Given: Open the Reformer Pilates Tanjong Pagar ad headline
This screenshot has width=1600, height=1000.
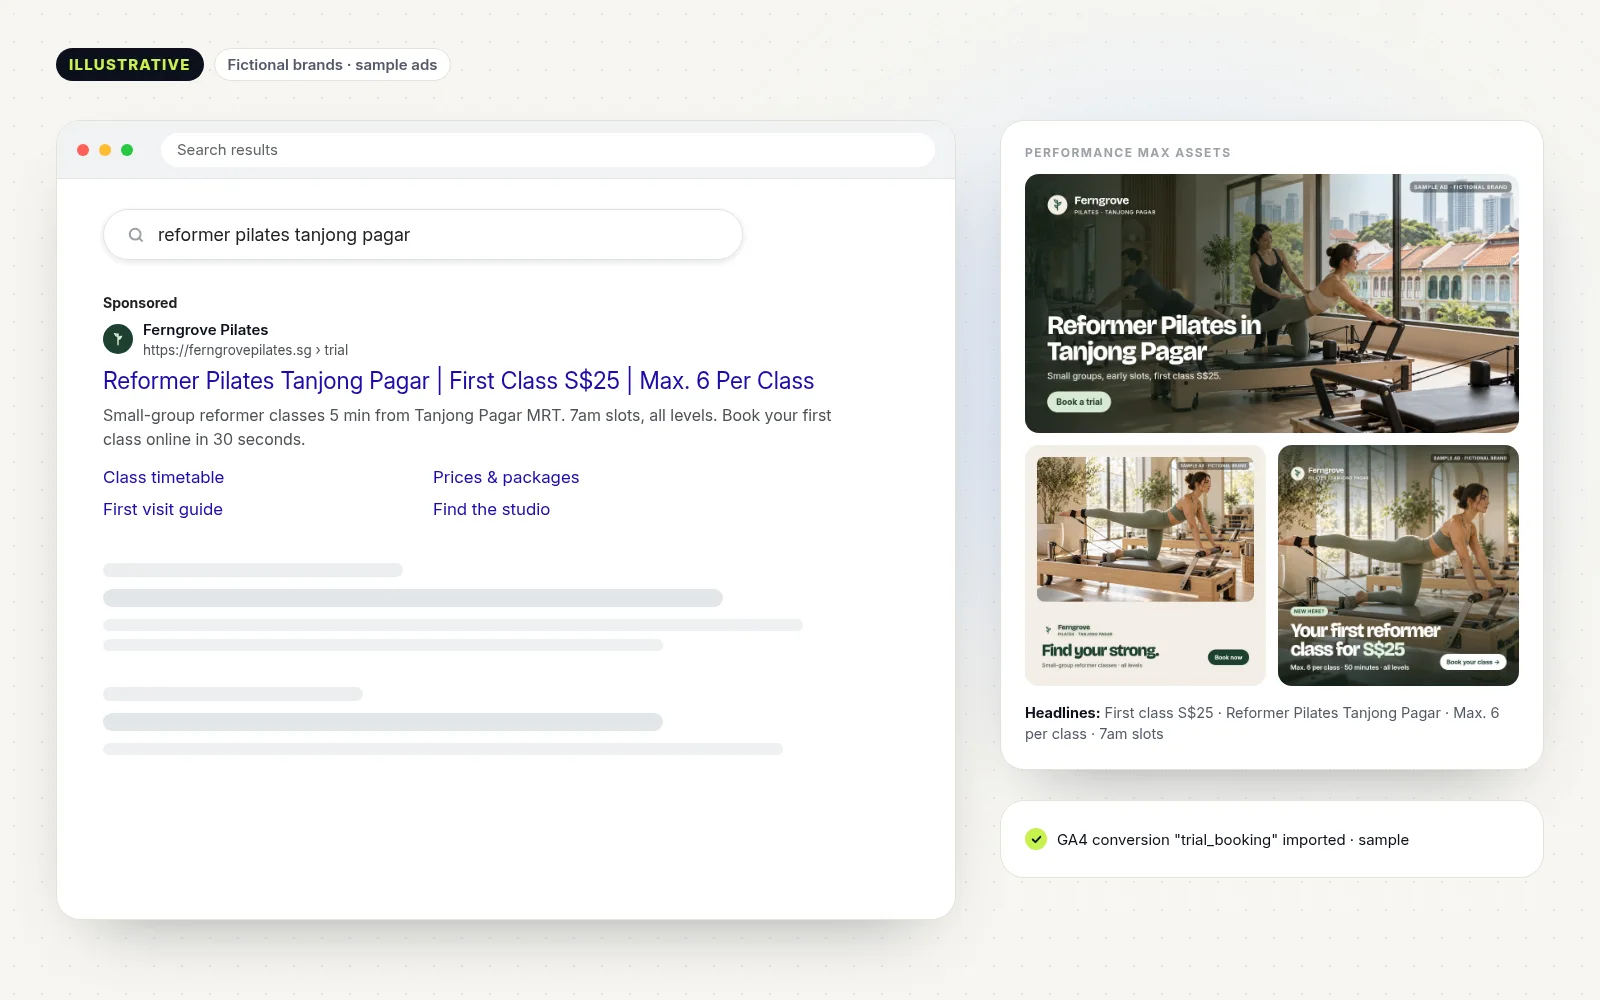Looking at the screenshot, I should 458,381.
